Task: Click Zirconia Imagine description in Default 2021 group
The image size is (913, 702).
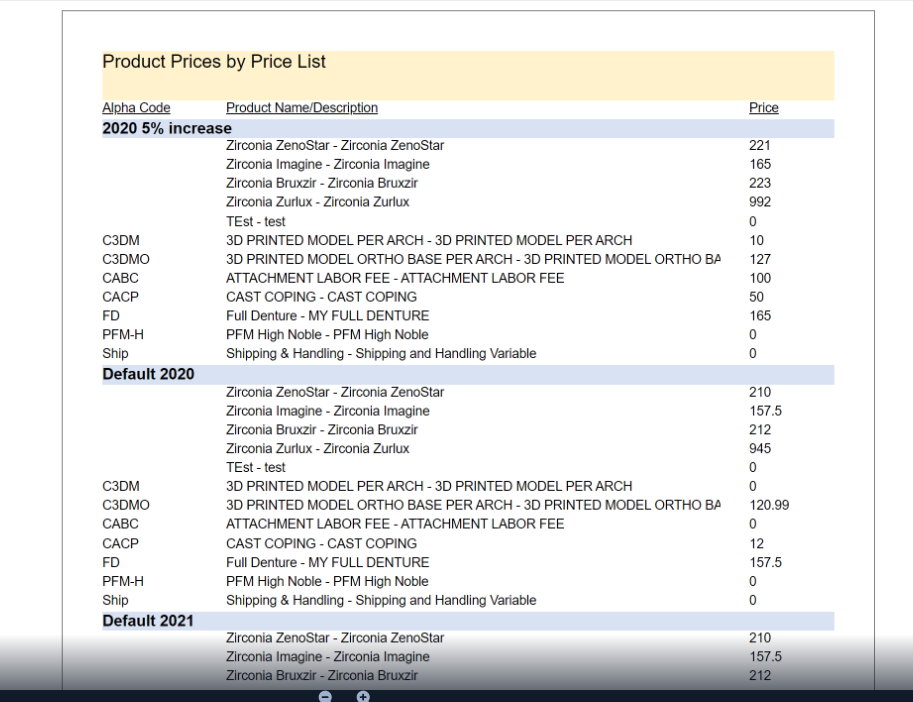Action: [x=328, y=657]
